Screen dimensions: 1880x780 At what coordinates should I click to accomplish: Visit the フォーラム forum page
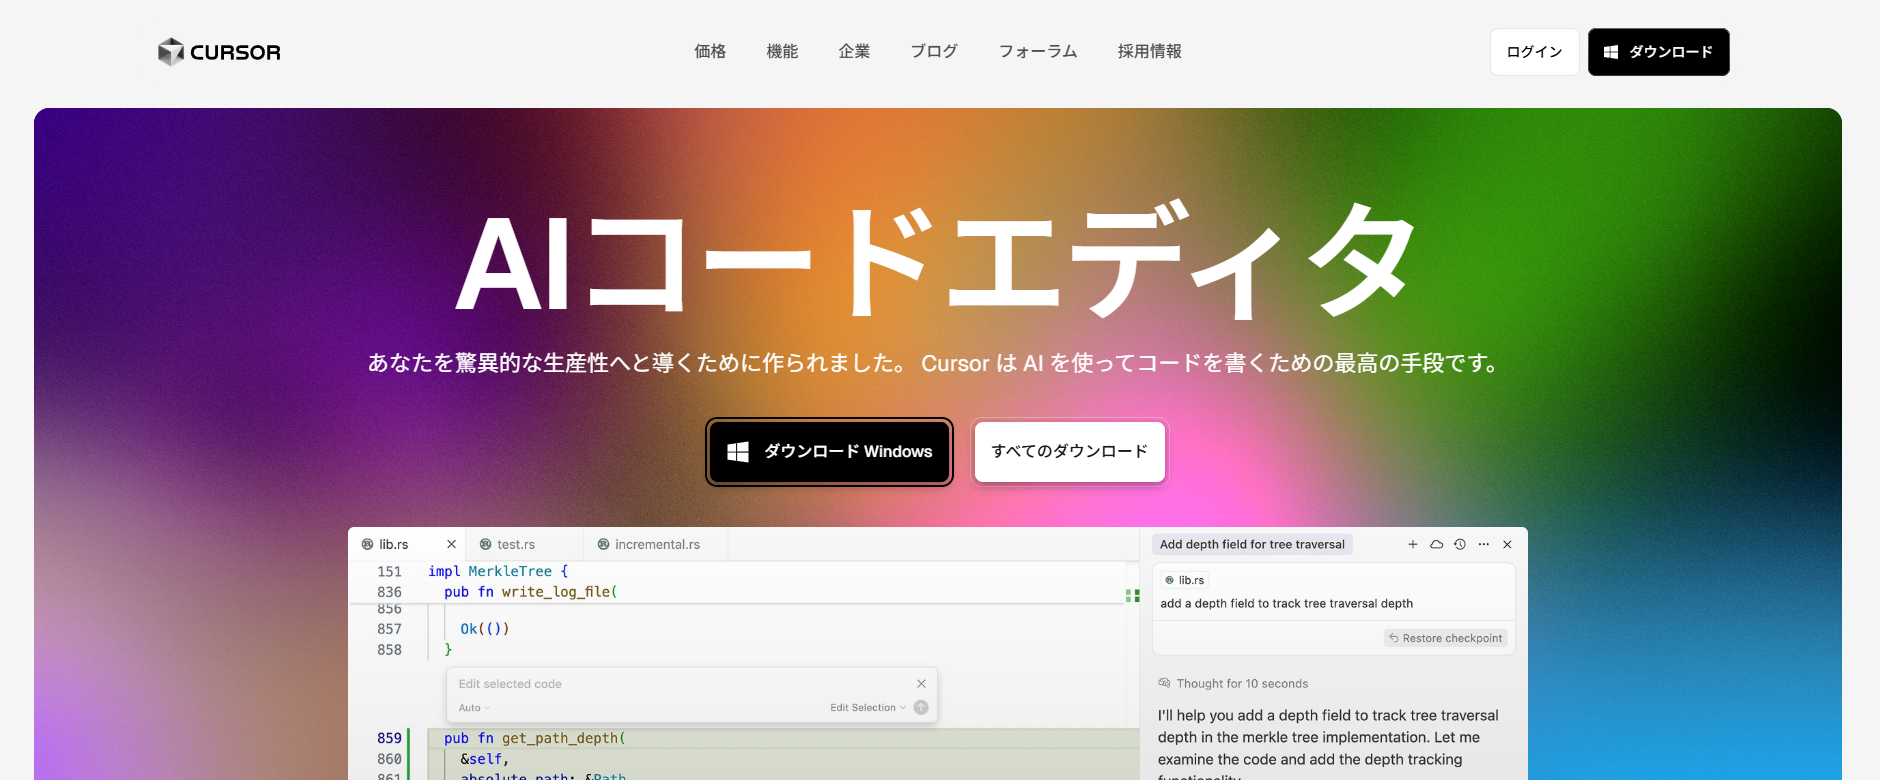click(x=1038, y=51)
